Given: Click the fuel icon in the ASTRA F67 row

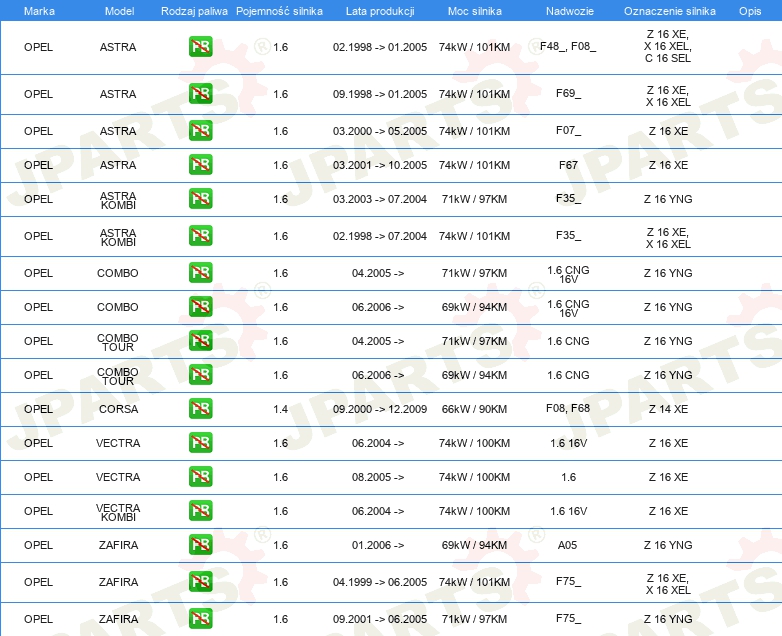Looking at the screenshot, I should point(200,165).
